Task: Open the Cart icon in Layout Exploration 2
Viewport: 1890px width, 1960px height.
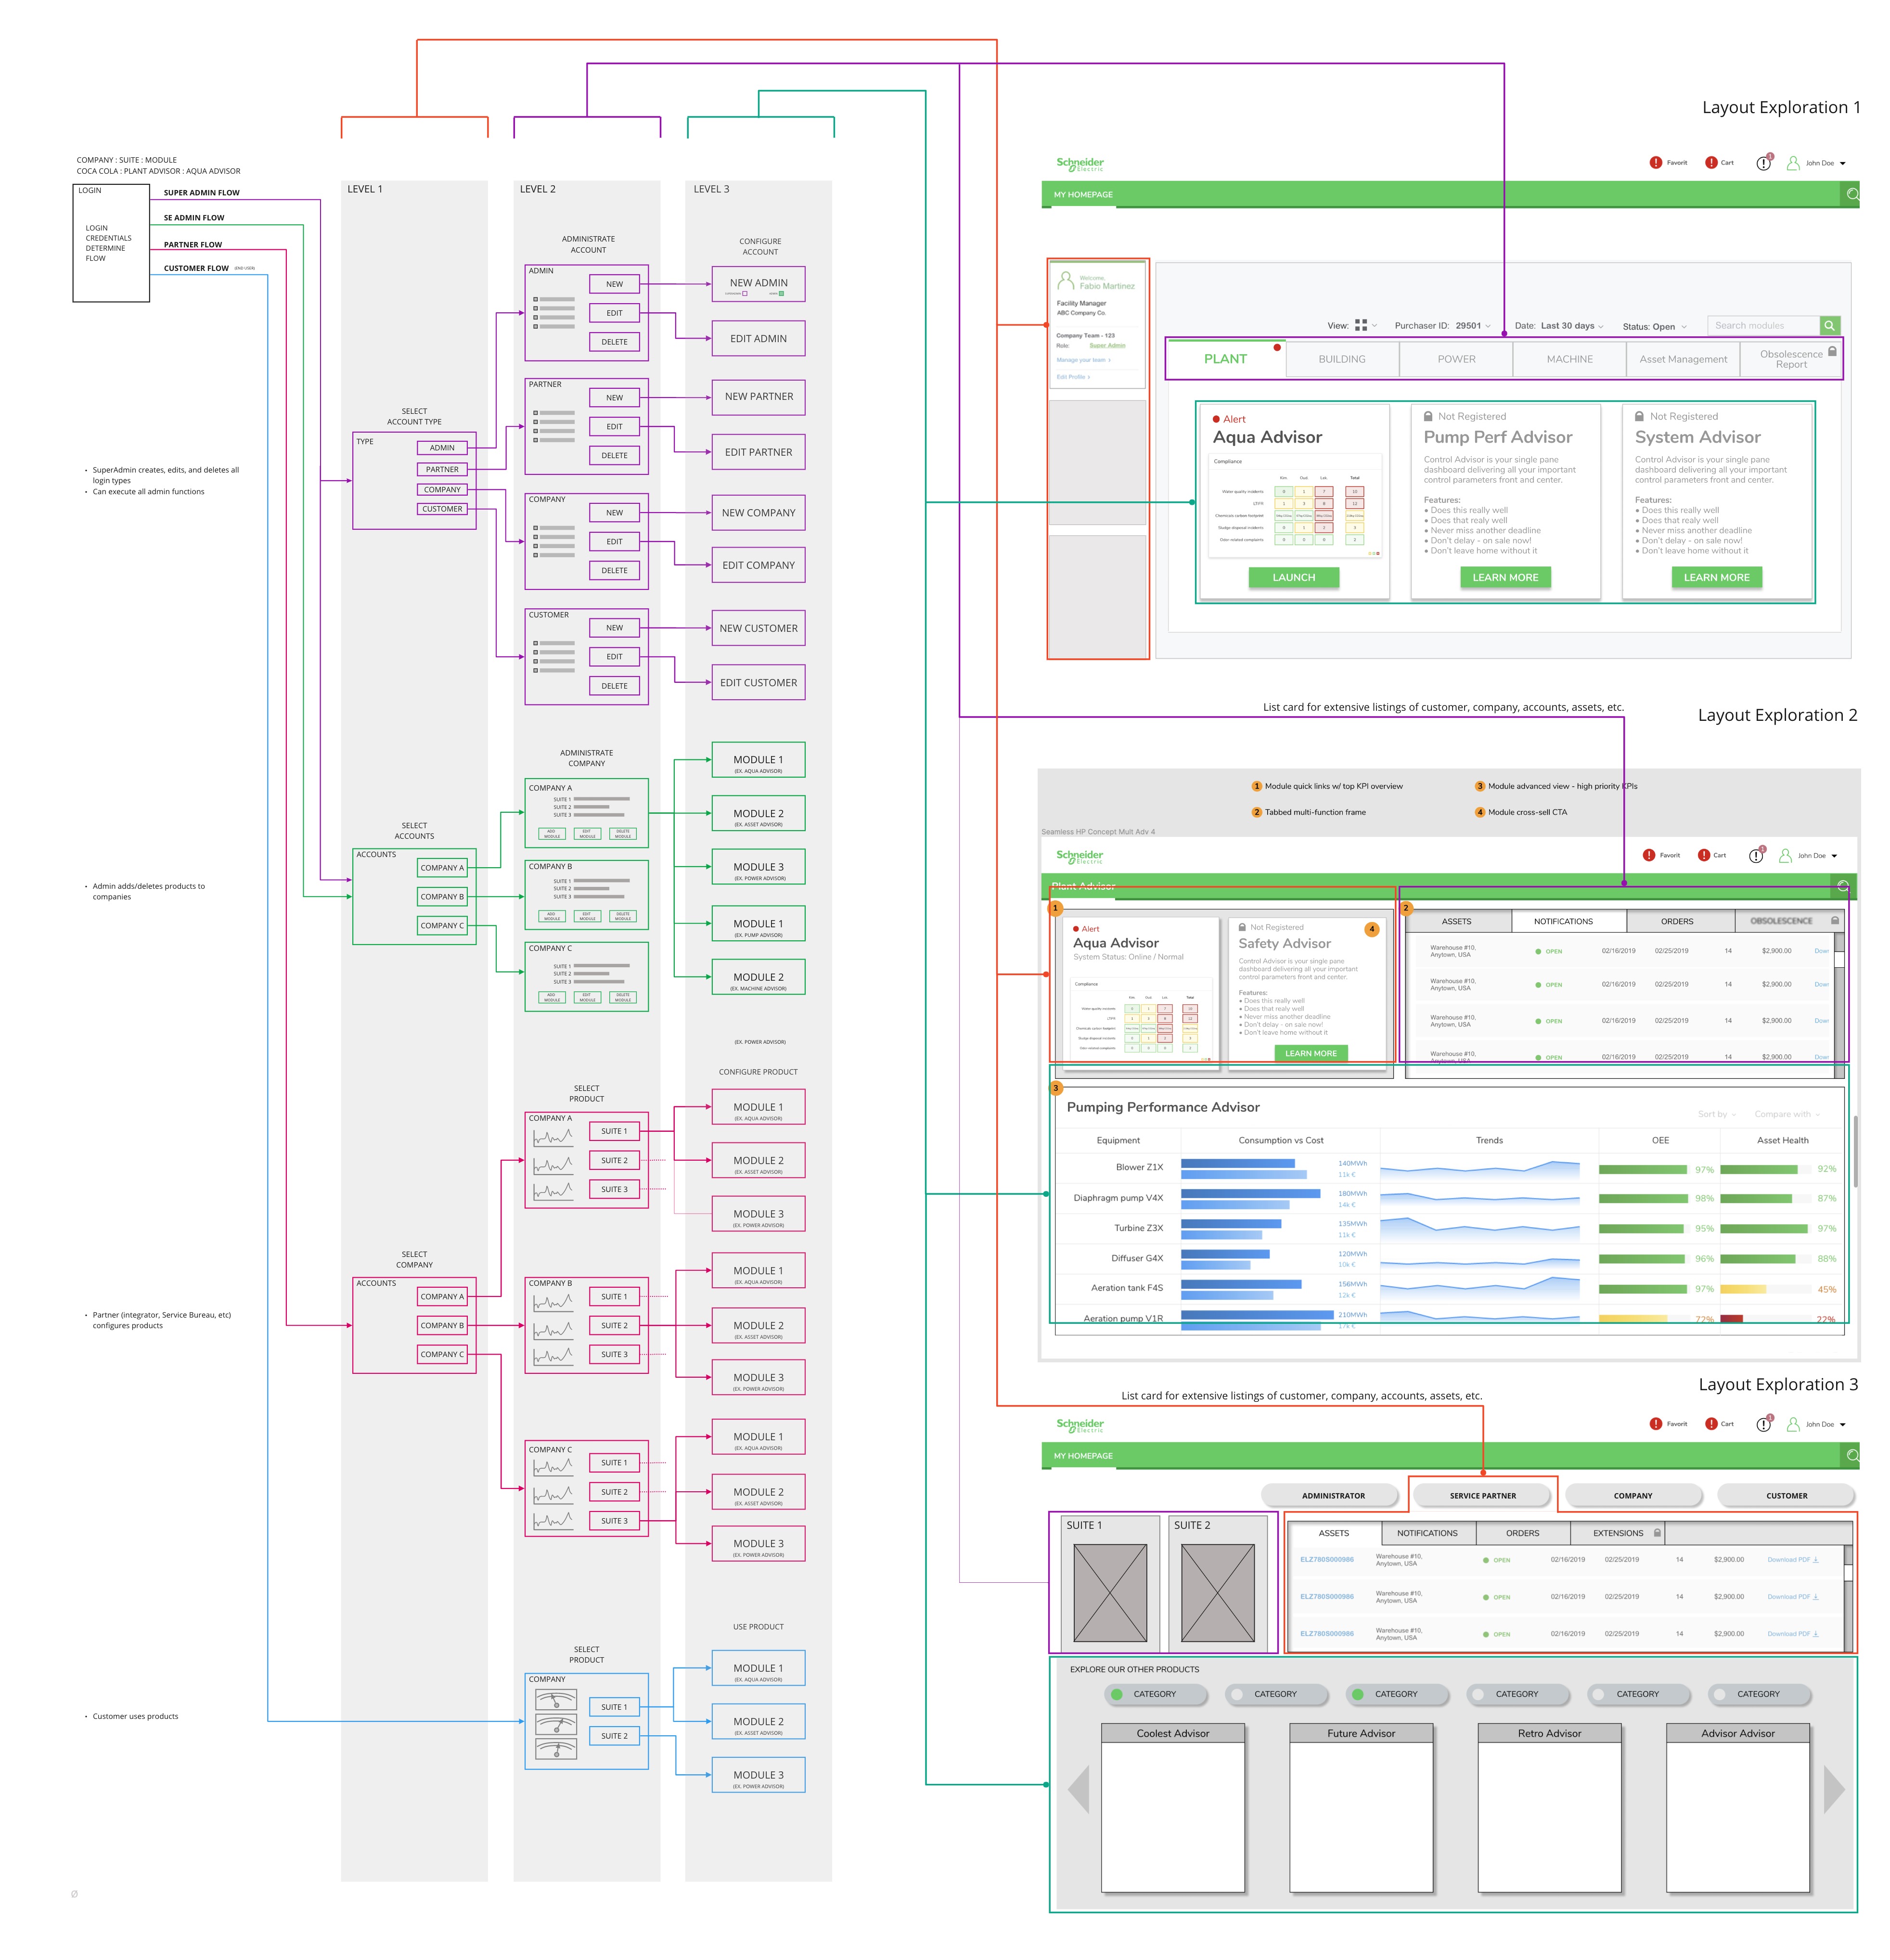Action: [x=1704, y=855]
